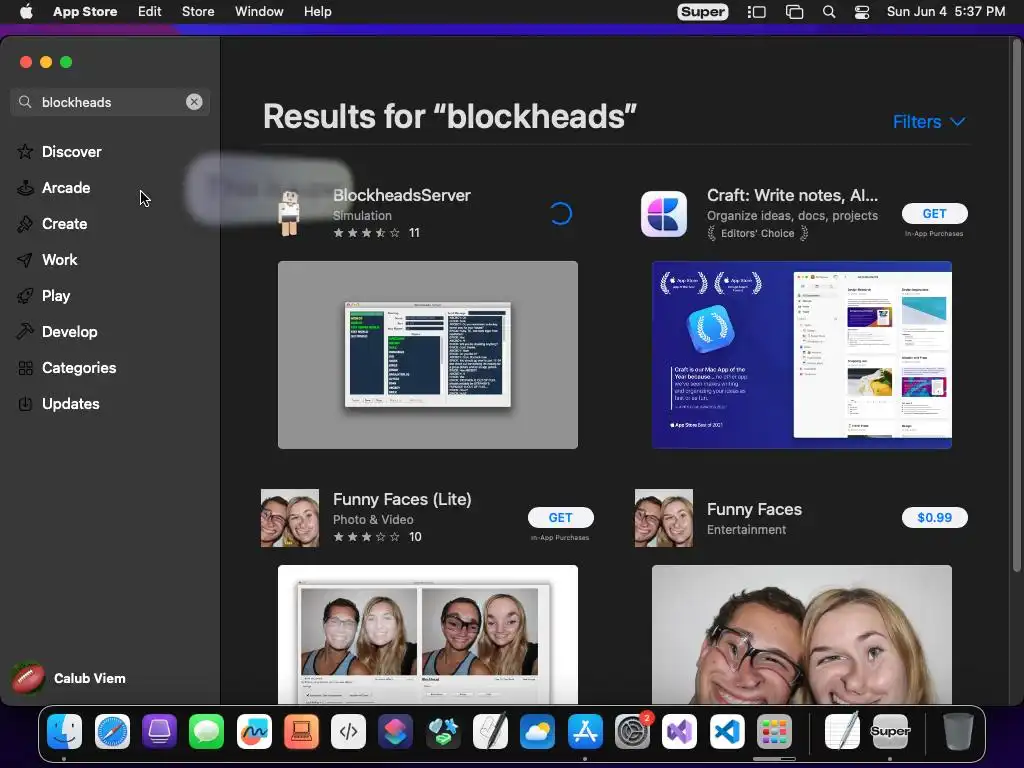Open the Help menu
This screenshot has height=768, width=1024.
pos(317,12)
